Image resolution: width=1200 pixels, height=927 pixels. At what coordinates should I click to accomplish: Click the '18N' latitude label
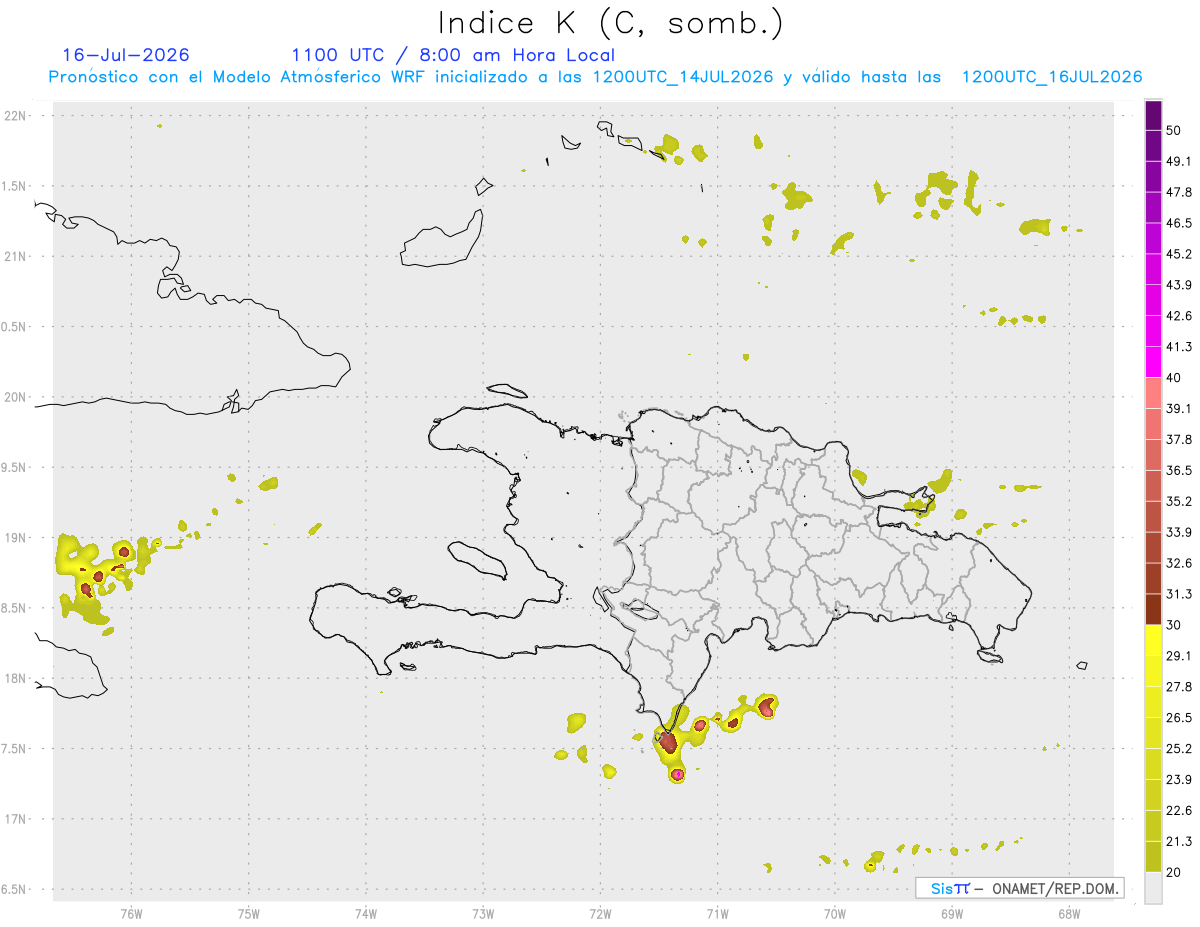point(17,678)
